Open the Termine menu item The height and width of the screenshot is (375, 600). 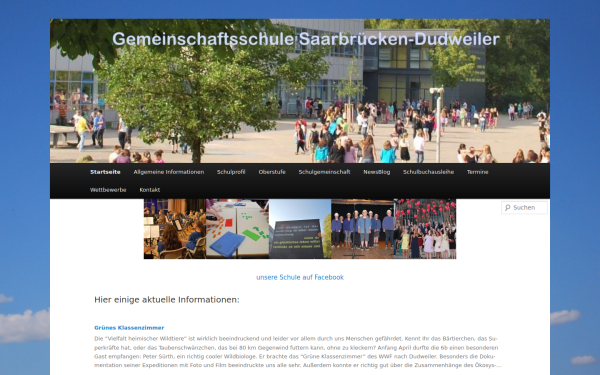[x=478, y=172]
